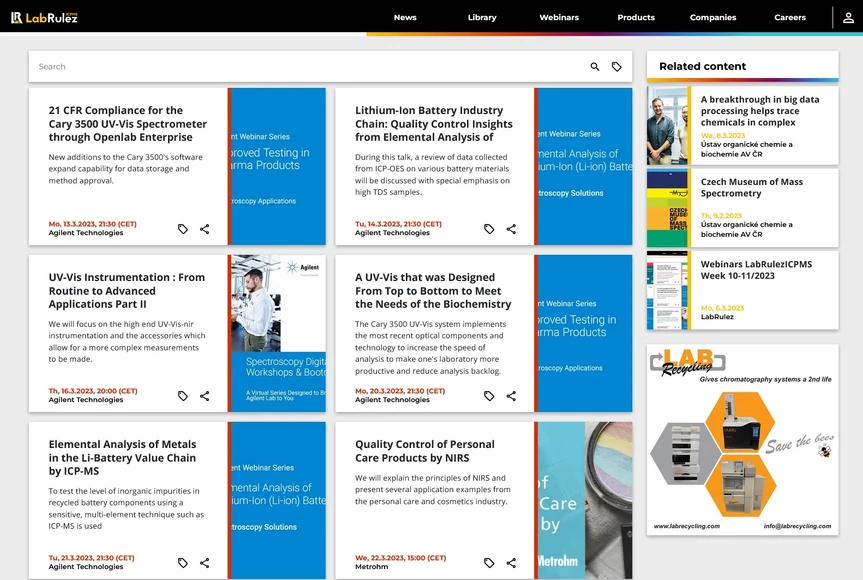Click thumbnail of Elemental Analysis of Metals card
Screen dimensions: 863x580
[277, 500]
